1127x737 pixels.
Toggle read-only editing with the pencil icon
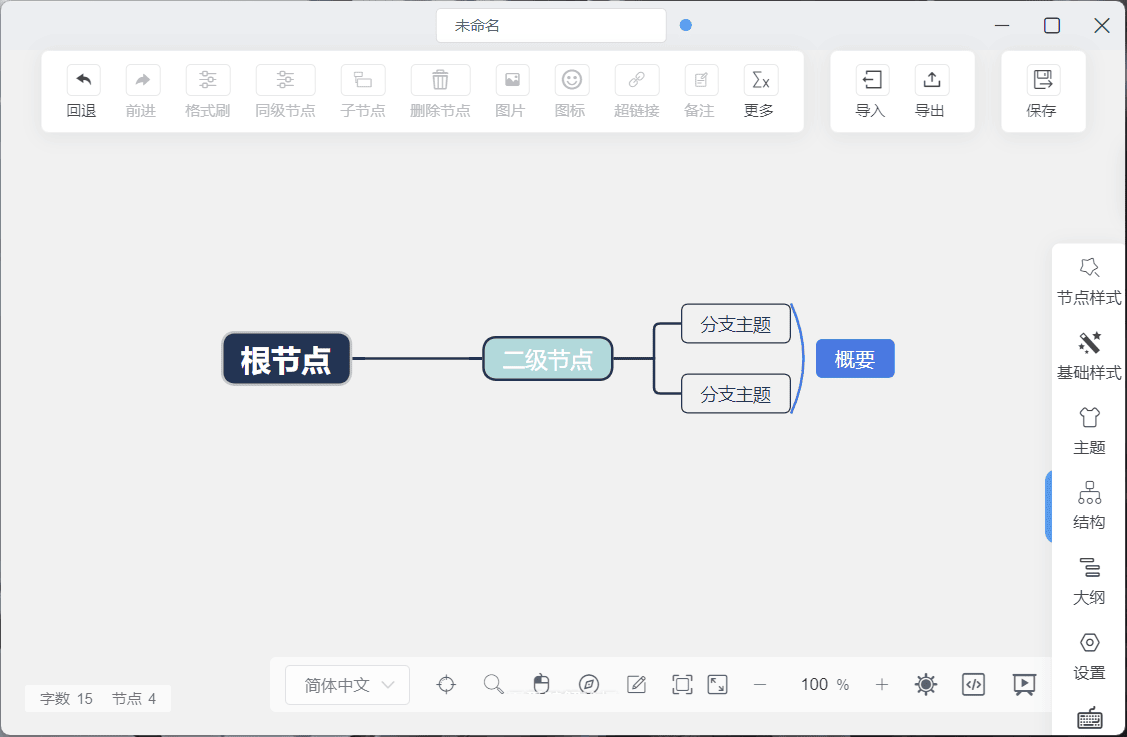(636, 684)
